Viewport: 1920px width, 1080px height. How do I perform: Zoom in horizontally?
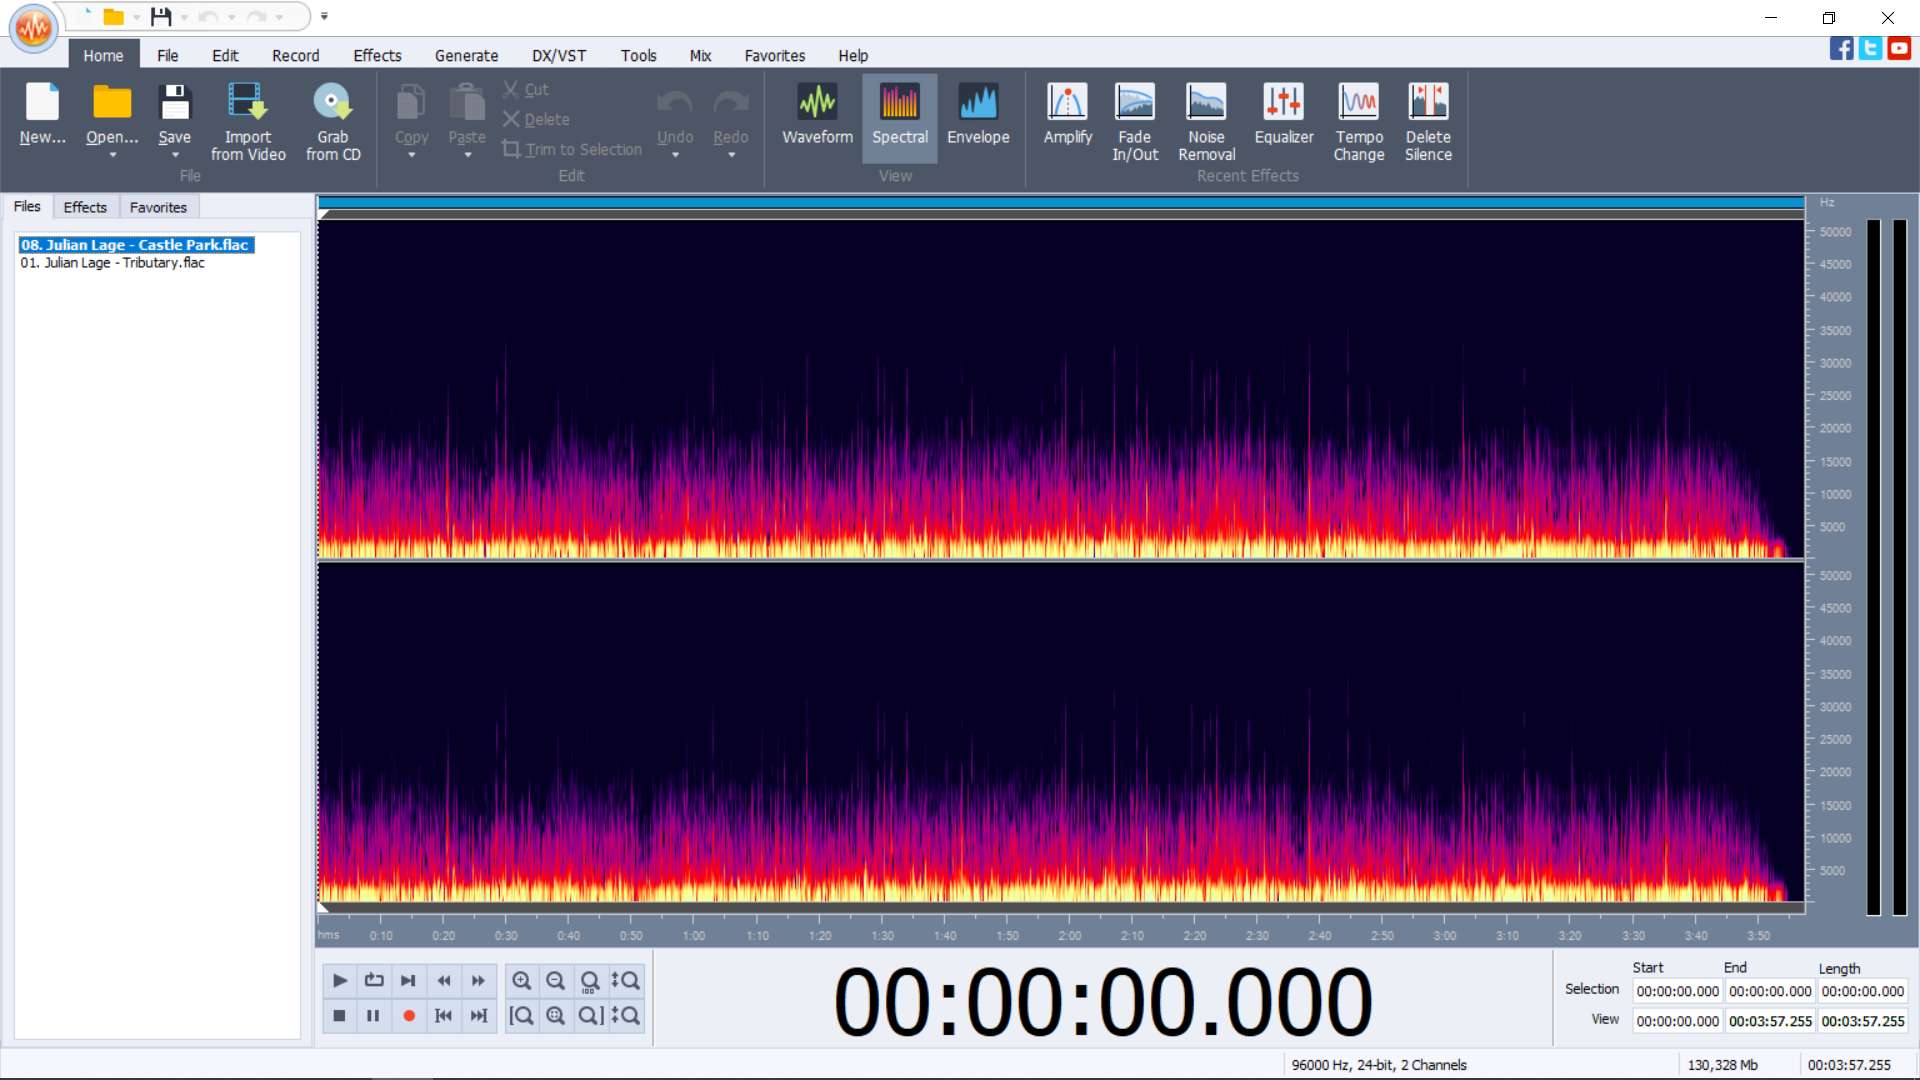521,980
